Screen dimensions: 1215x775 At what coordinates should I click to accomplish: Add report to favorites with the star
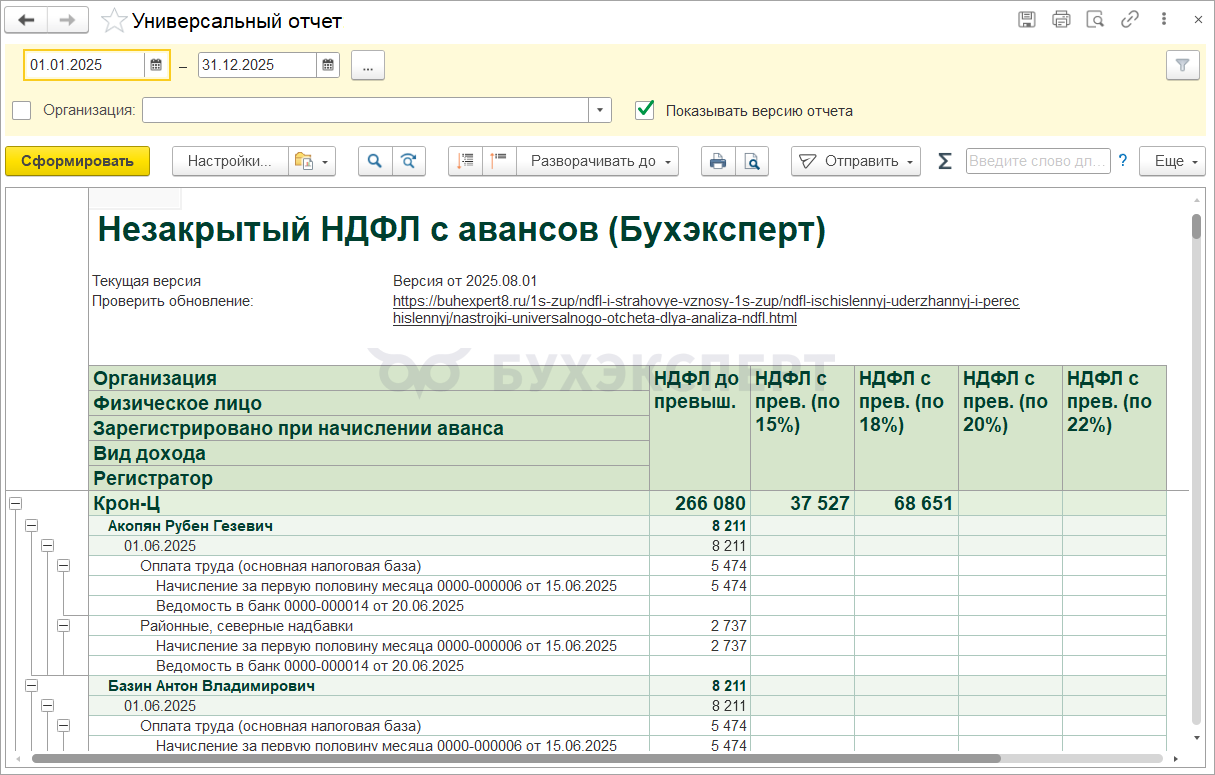click(x=115, y=20)
